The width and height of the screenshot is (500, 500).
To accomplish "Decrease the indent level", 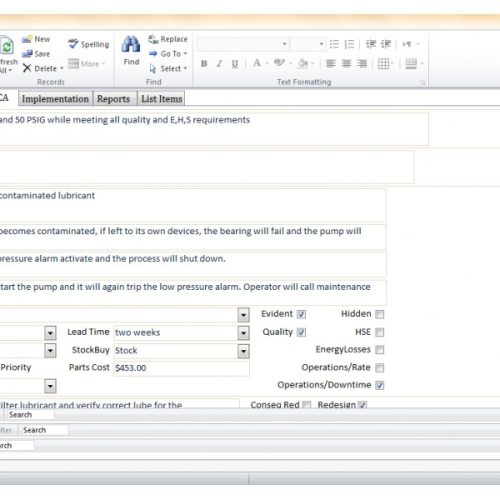I will click(x=371, y=44).
